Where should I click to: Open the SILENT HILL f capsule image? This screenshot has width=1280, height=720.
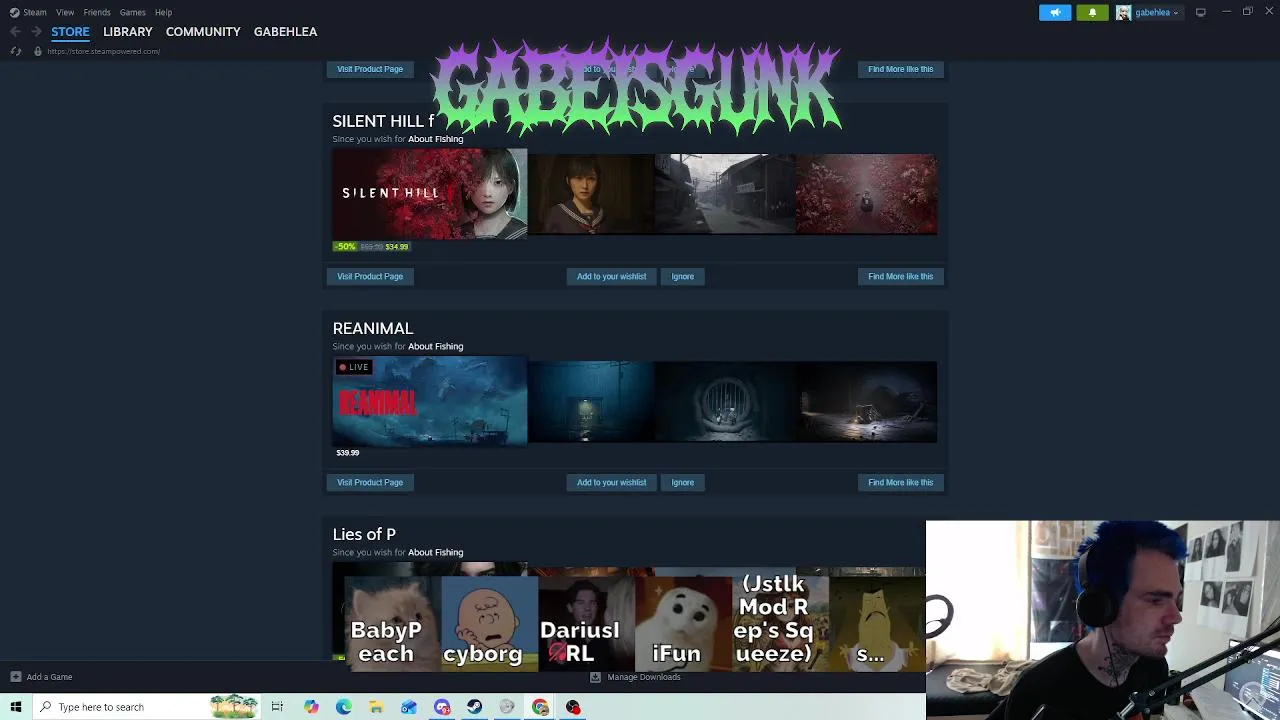coord(429,194)
